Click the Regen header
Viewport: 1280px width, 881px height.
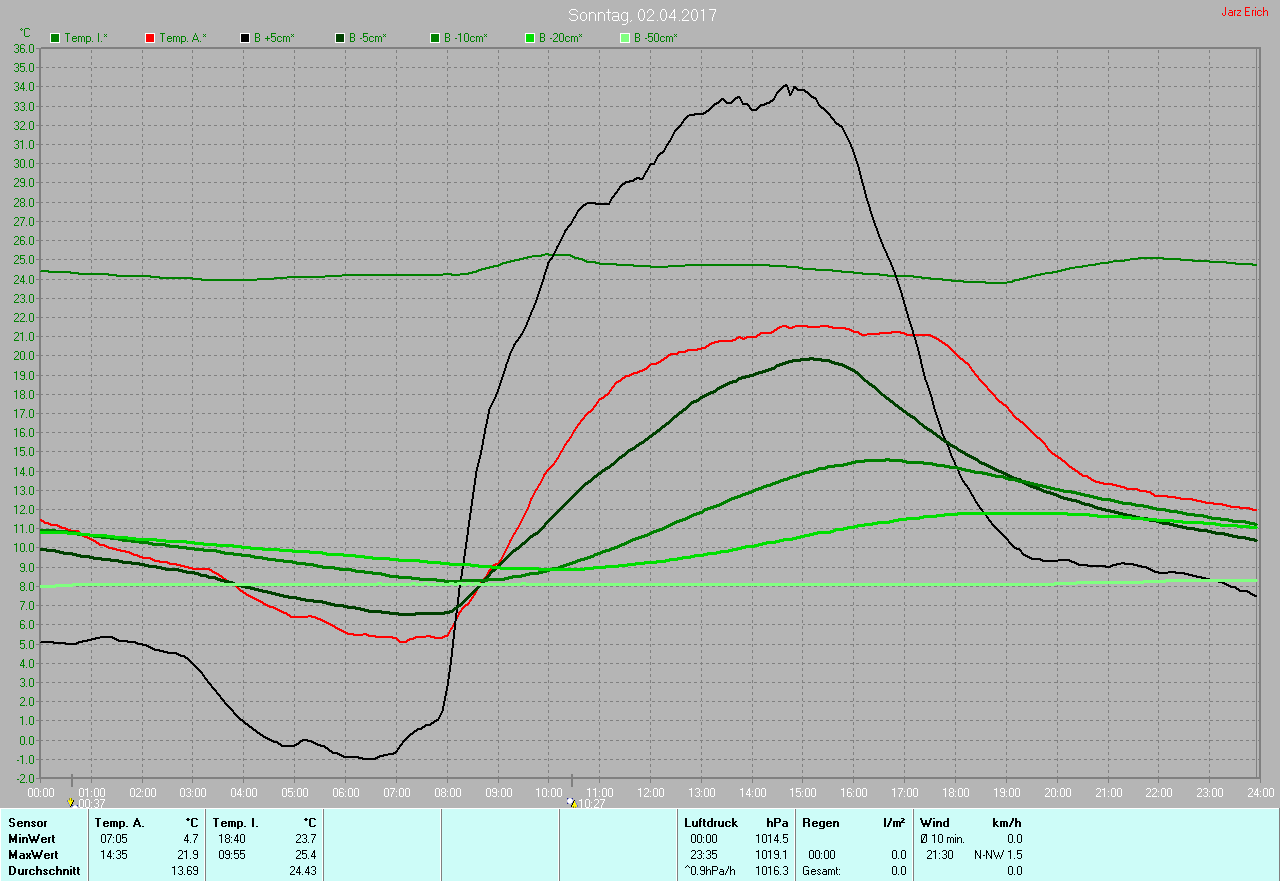coord(819,822)
